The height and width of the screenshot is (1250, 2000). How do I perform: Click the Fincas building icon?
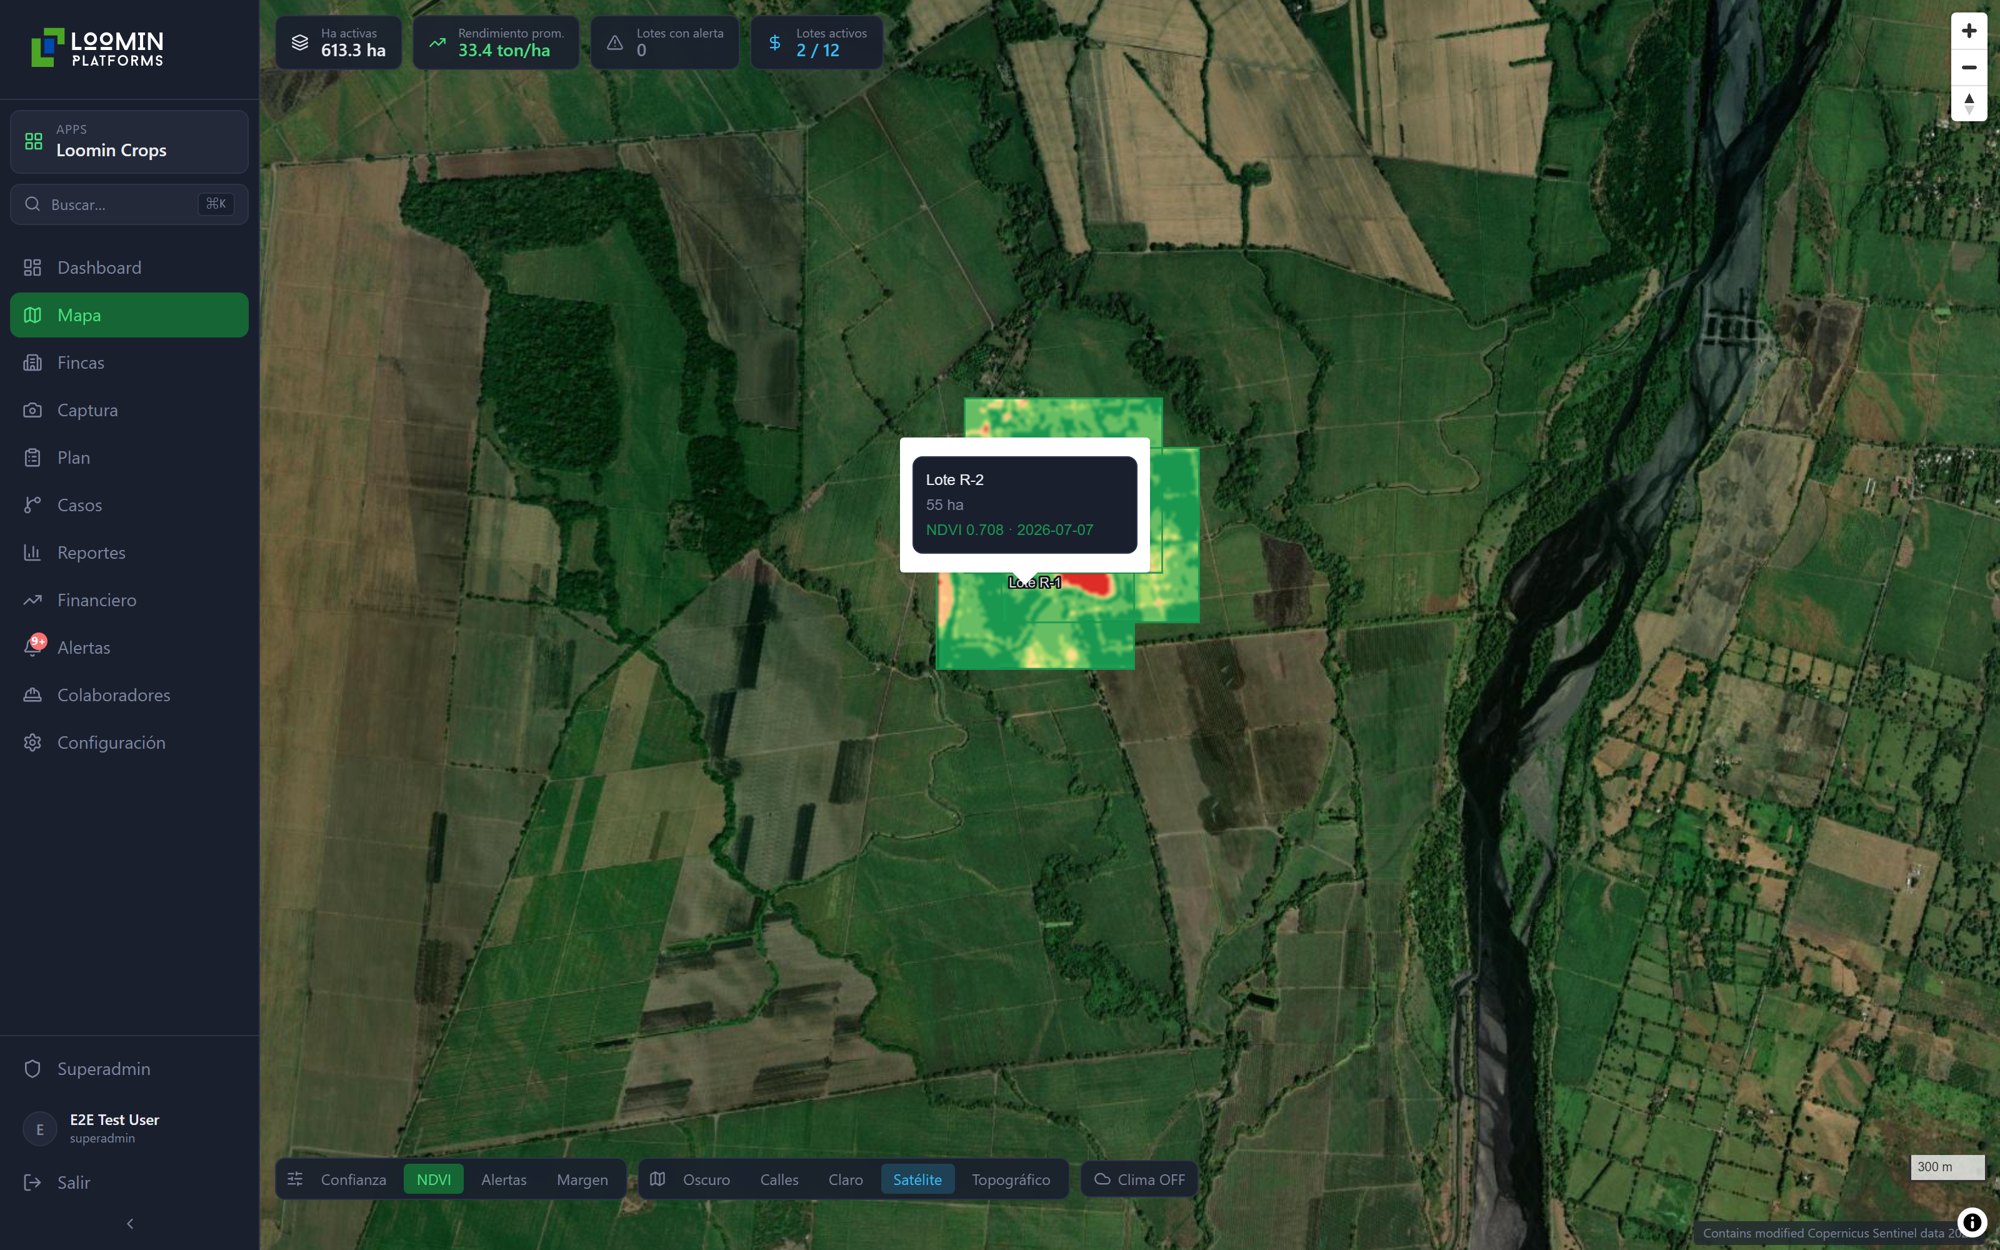click(x=32, y=362)
